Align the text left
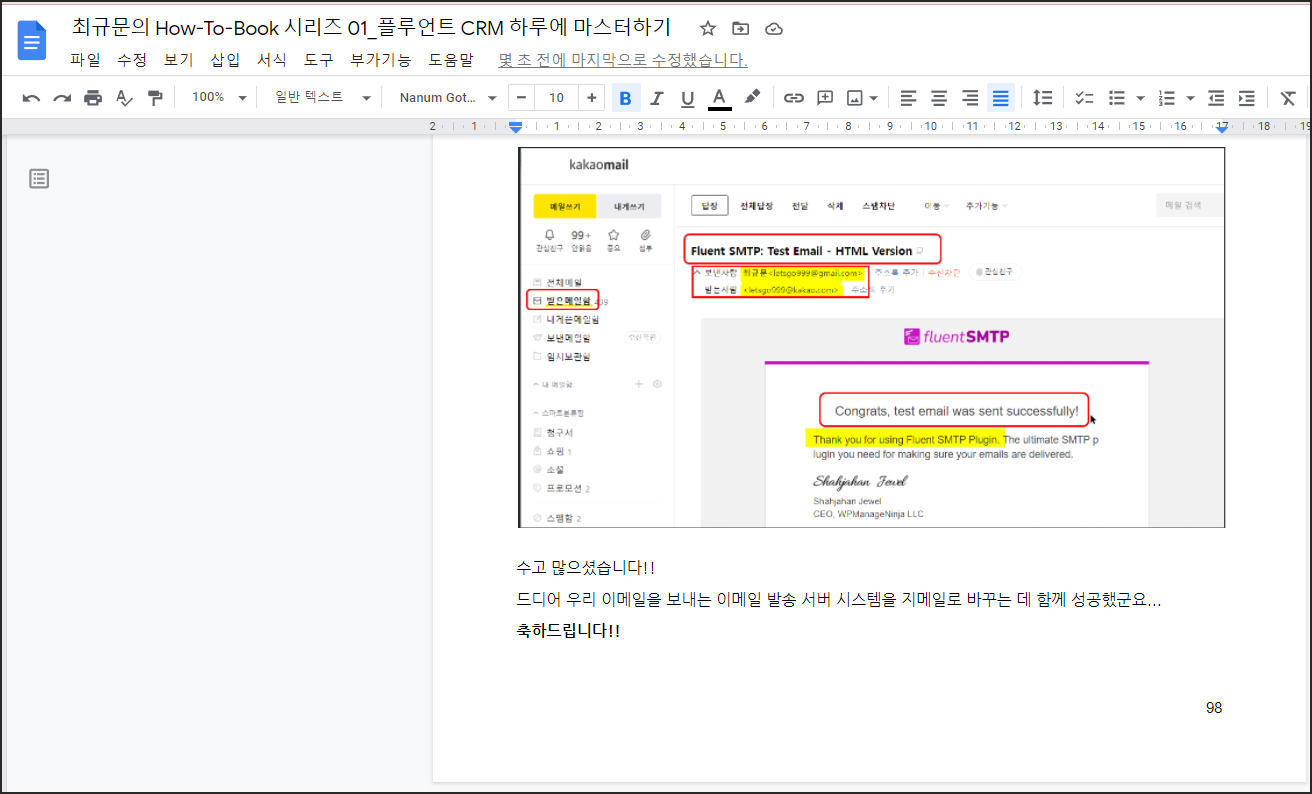 pyautogui.click(x=908, y=98)
